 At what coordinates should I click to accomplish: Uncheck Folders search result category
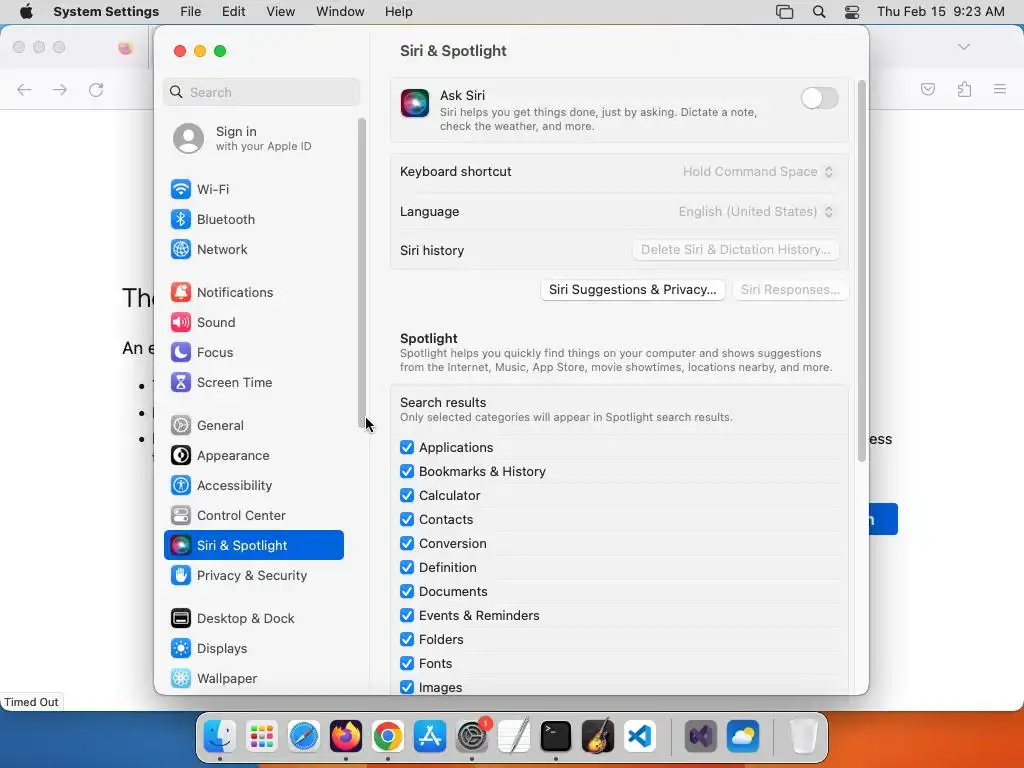[407, 639]
